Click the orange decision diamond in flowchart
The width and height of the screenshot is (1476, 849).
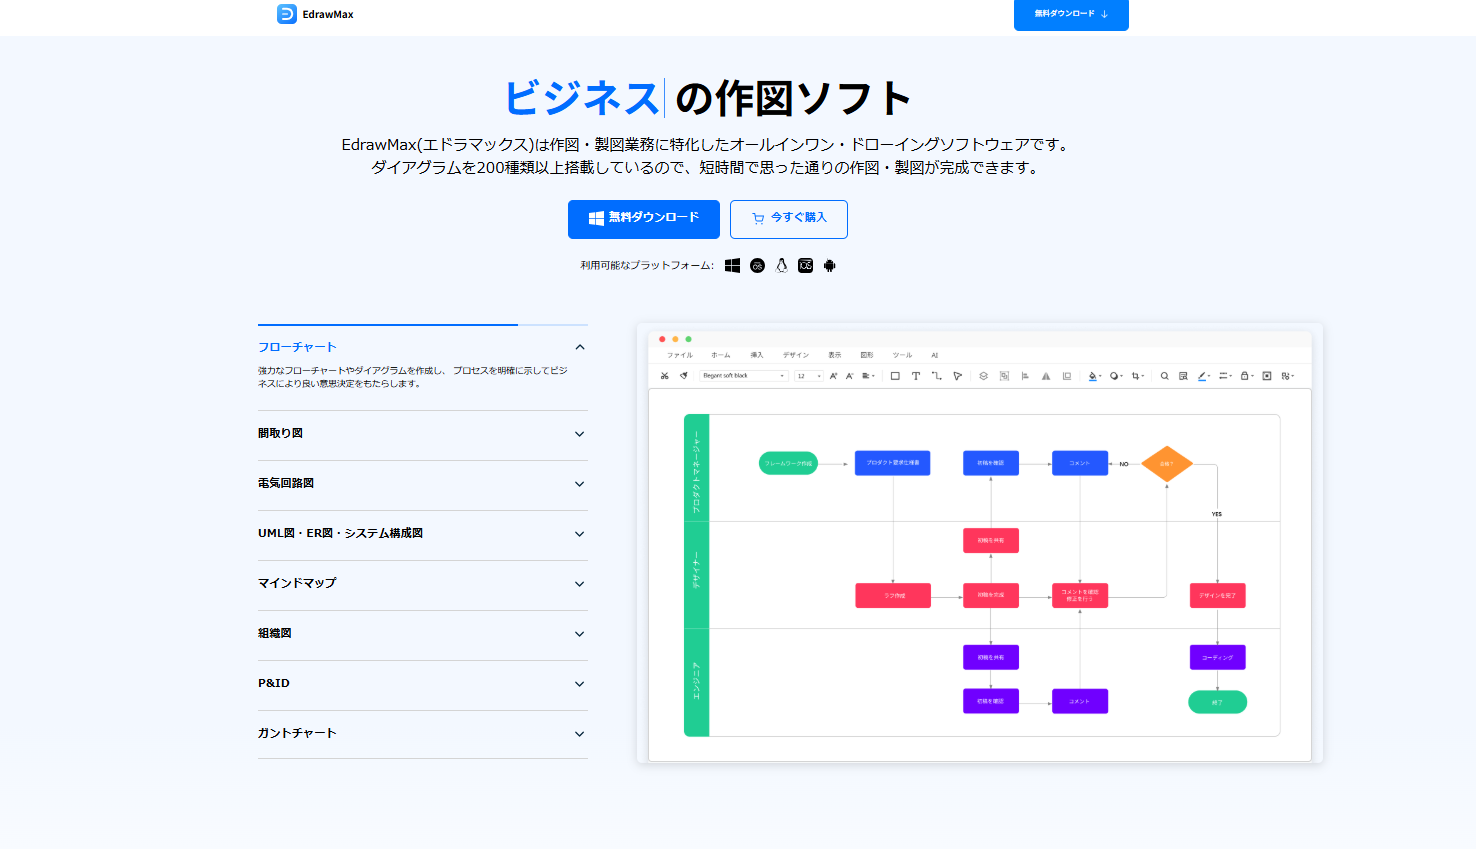[1167, 464]
